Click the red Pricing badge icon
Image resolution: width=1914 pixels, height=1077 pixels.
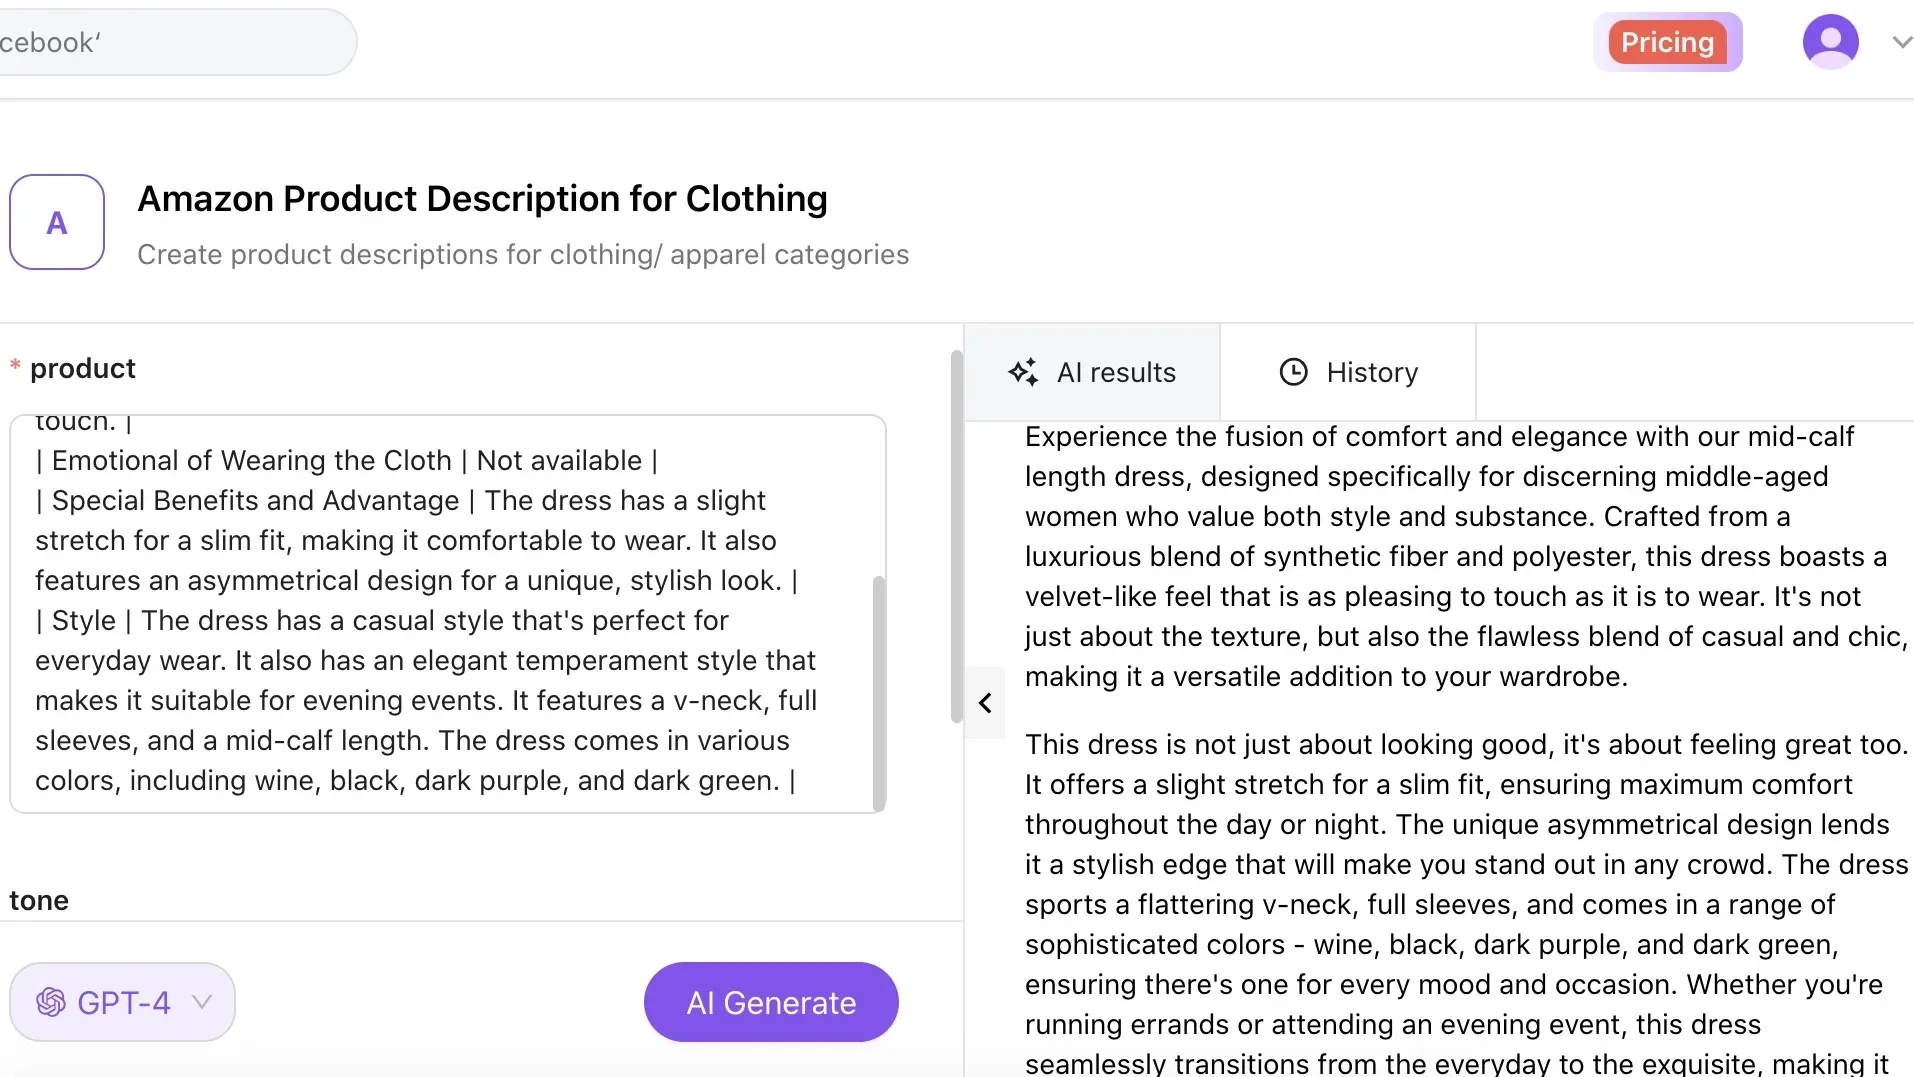point(1668,42)
